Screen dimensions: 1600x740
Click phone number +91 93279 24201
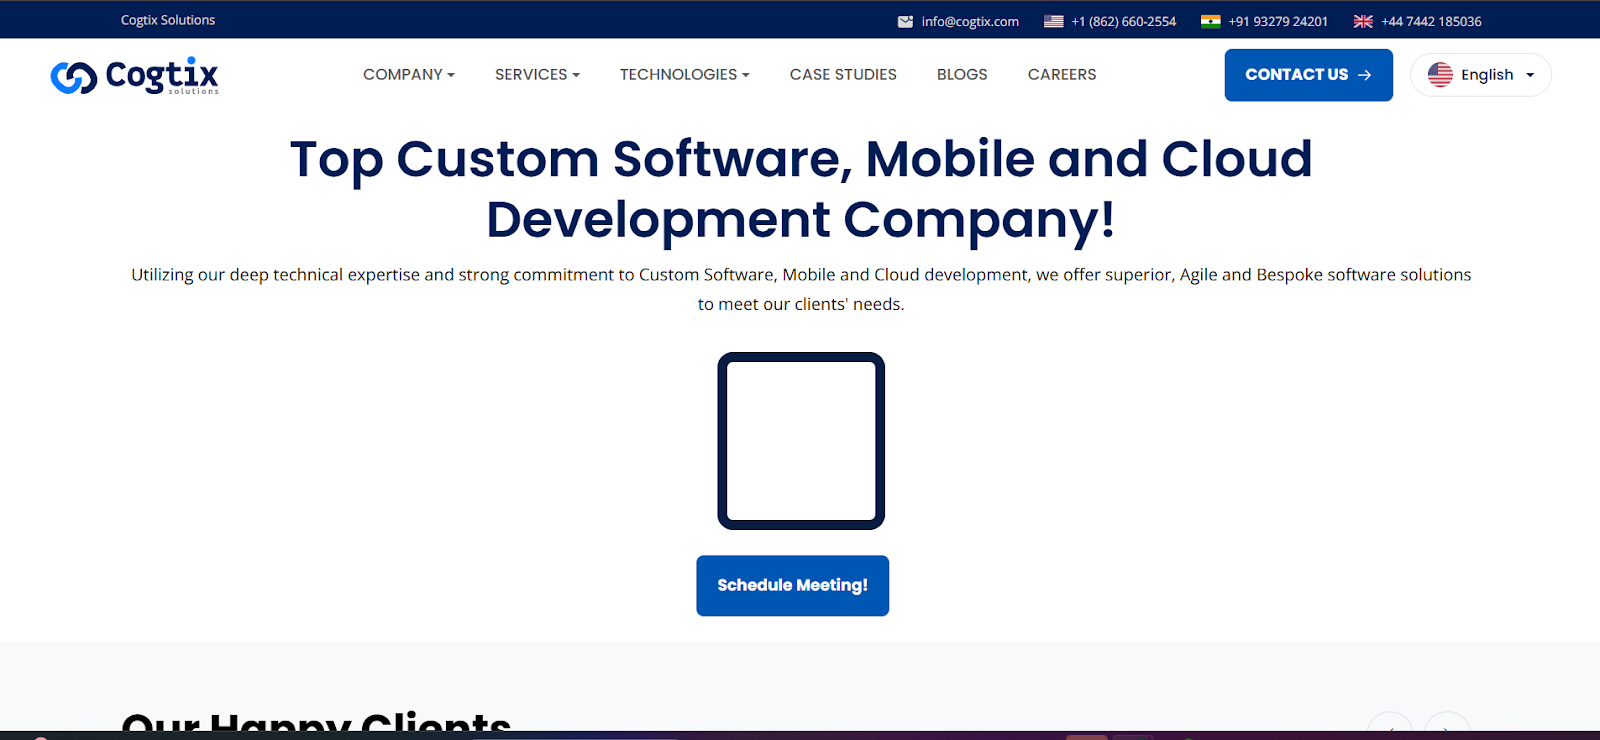(x=1278, y=21)
